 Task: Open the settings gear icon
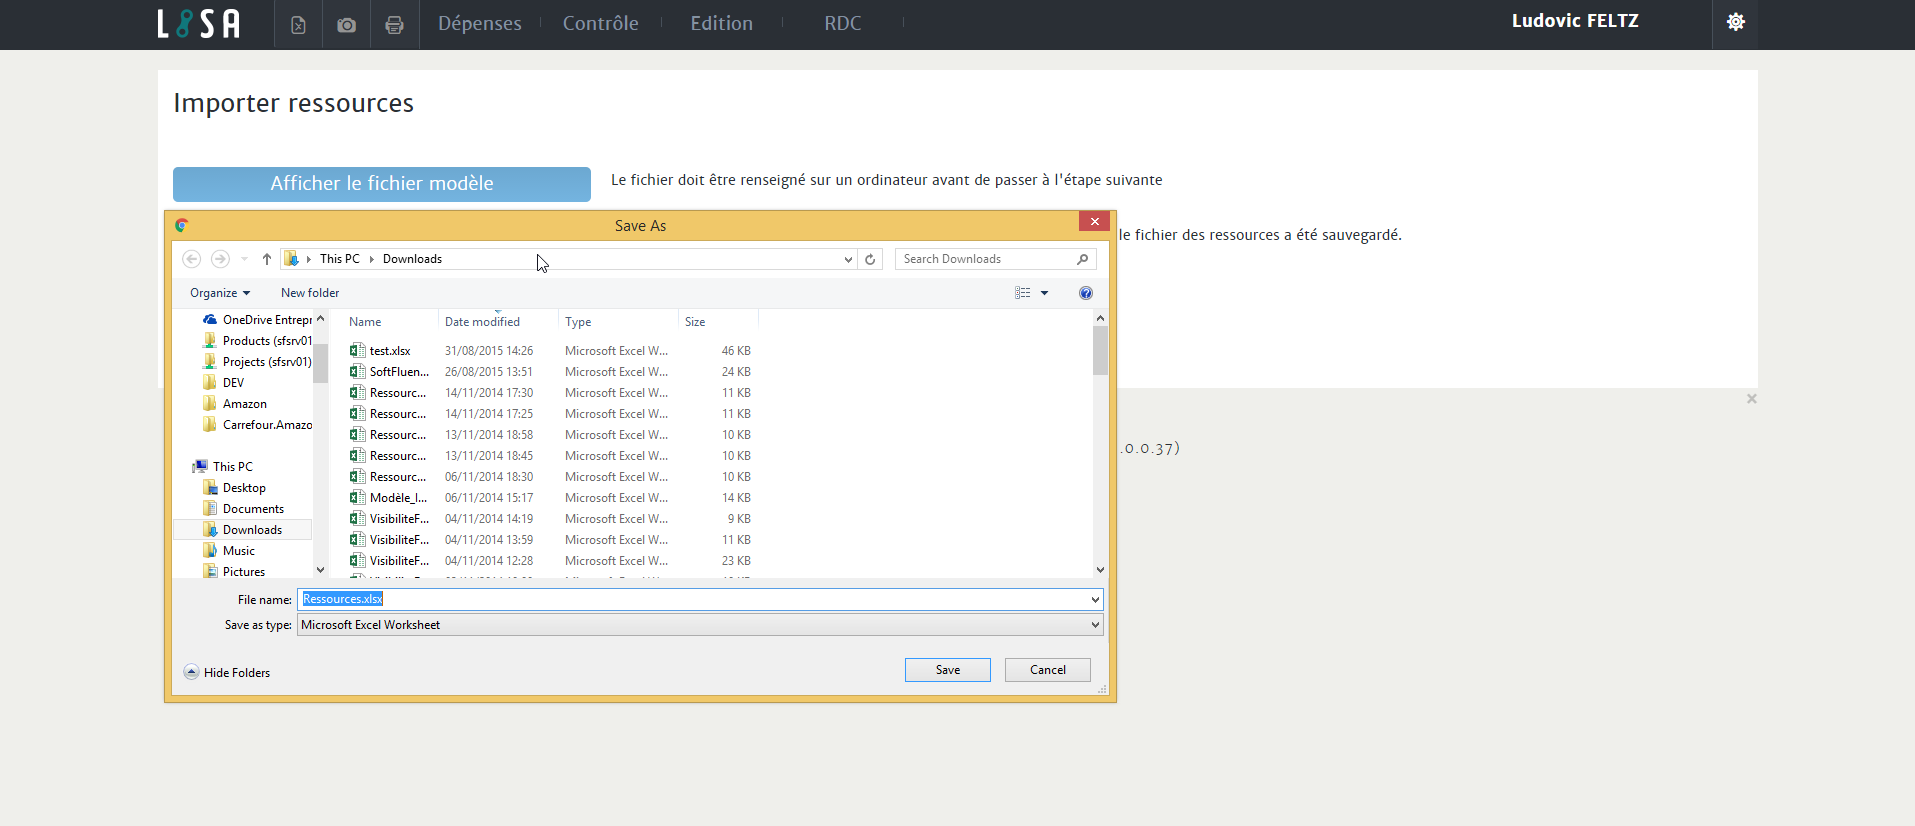point(1736,22)
